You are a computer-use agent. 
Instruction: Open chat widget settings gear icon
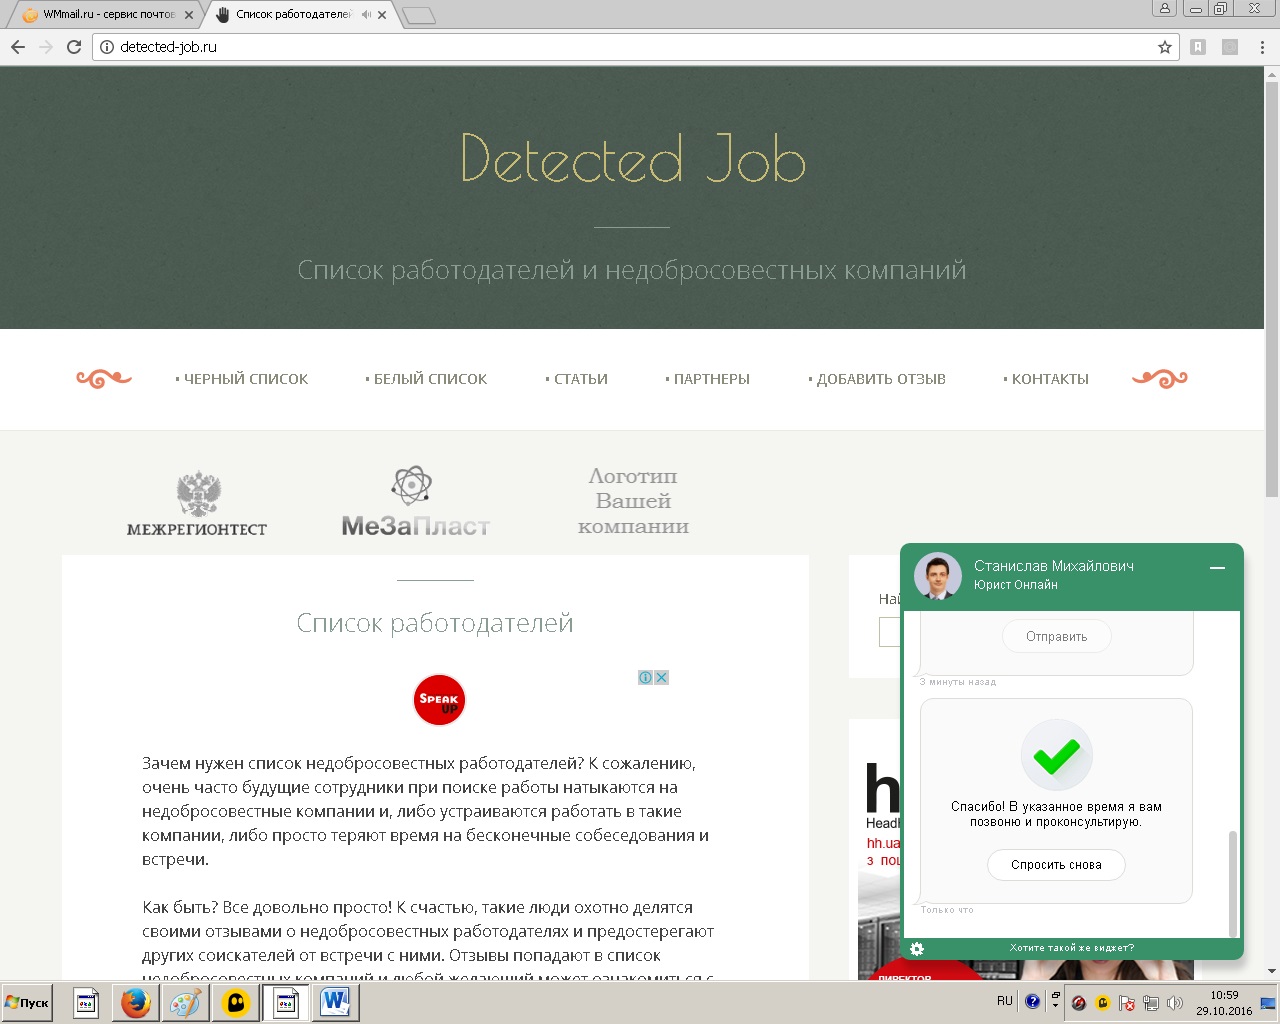click(x=917, y=948)
